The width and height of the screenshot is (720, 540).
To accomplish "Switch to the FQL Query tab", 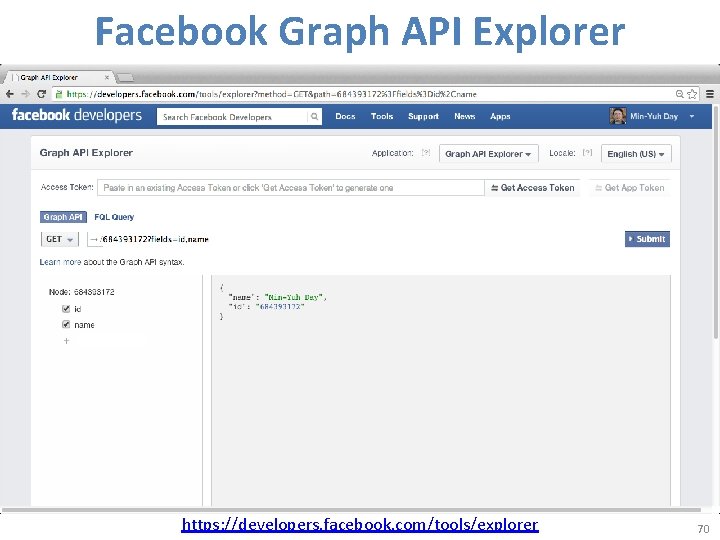I will tap(114, 217).
